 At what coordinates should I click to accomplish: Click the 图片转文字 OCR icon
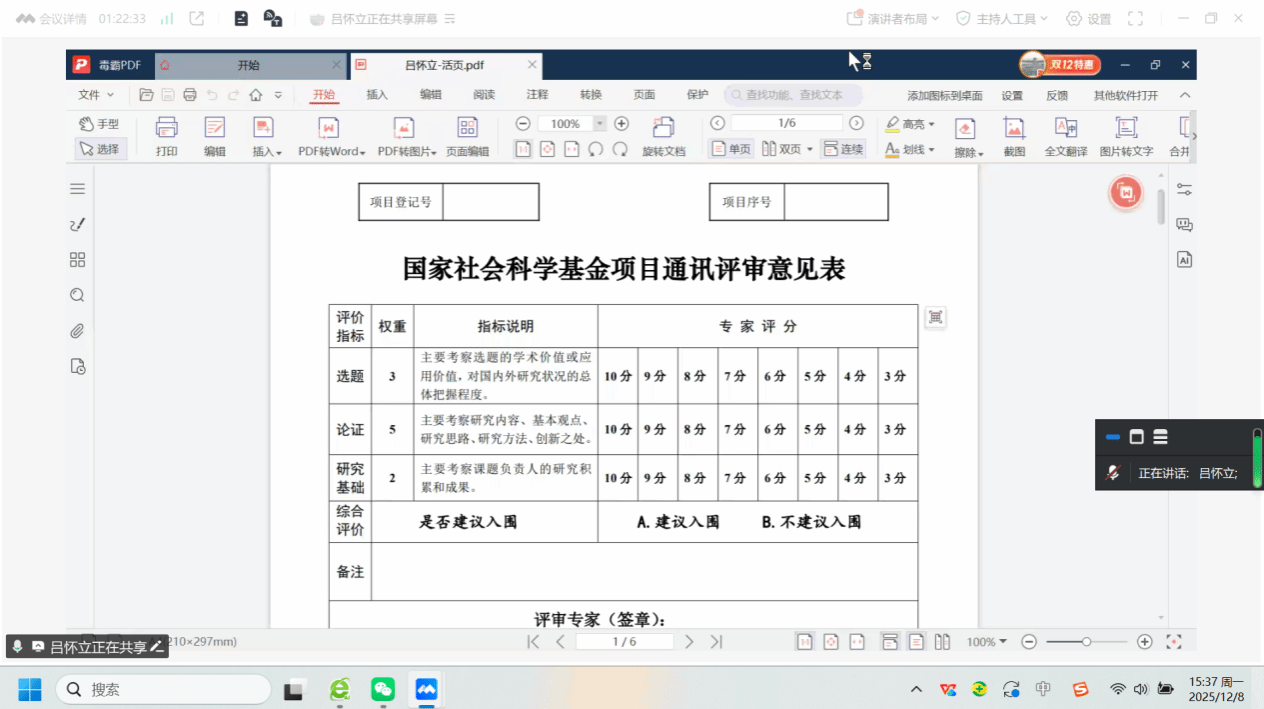click(1126, 136)
